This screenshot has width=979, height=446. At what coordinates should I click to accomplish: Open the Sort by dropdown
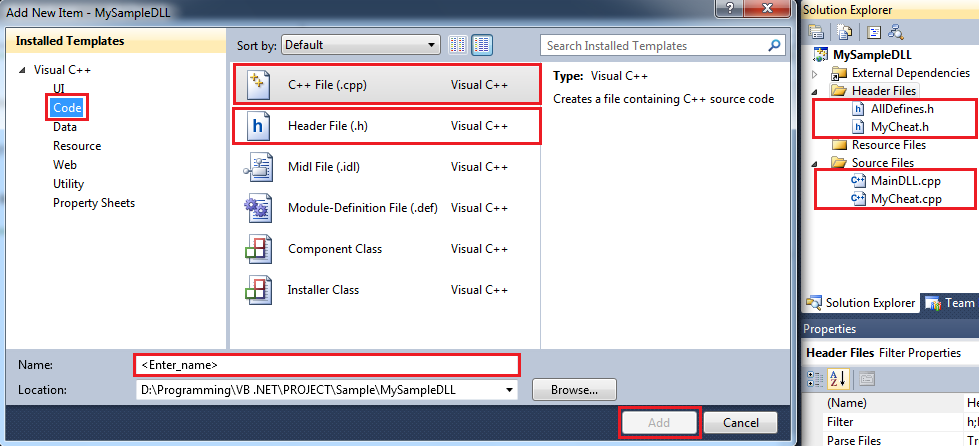point(361,45)
